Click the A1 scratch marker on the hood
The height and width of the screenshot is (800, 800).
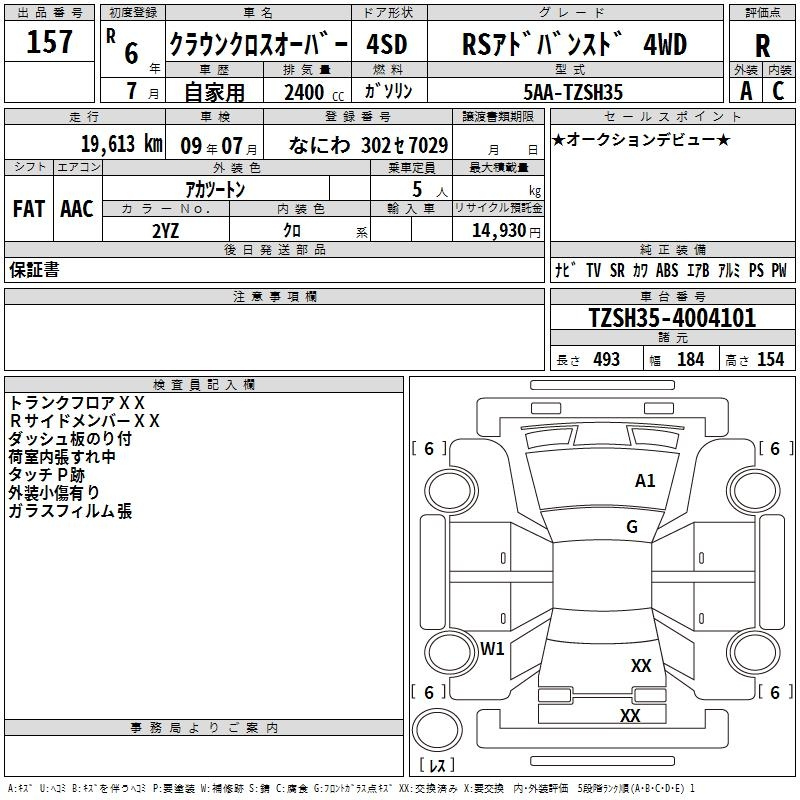pyautogui.click(x=645, y=481)
